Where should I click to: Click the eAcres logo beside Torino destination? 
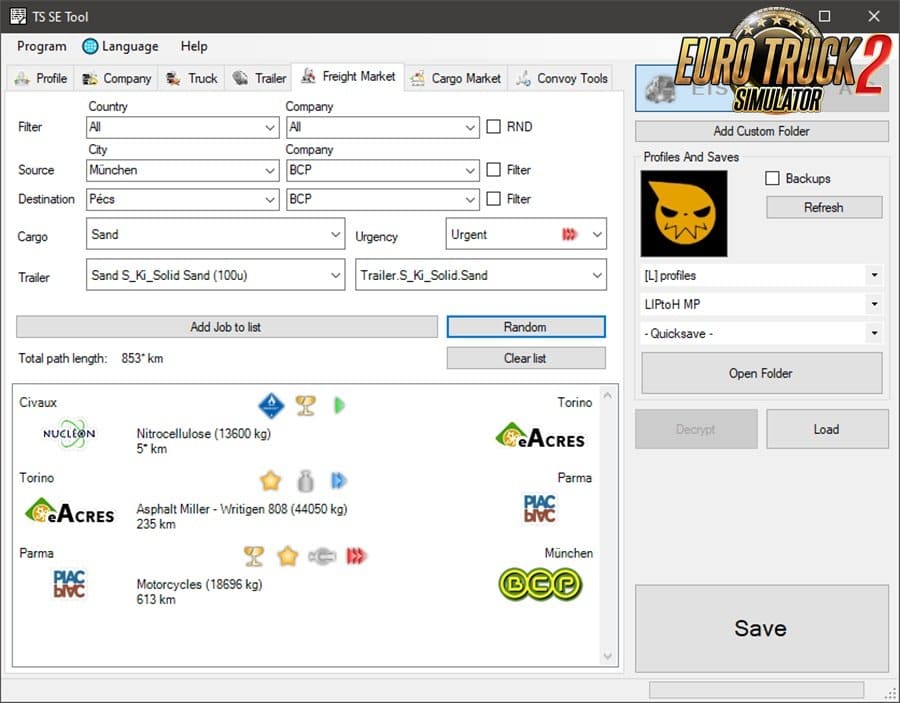(540, 436)
